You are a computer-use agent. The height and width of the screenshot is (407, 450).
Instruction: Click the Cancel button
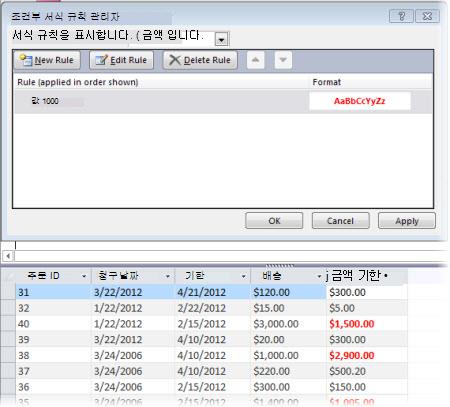(x=340, y=221)
